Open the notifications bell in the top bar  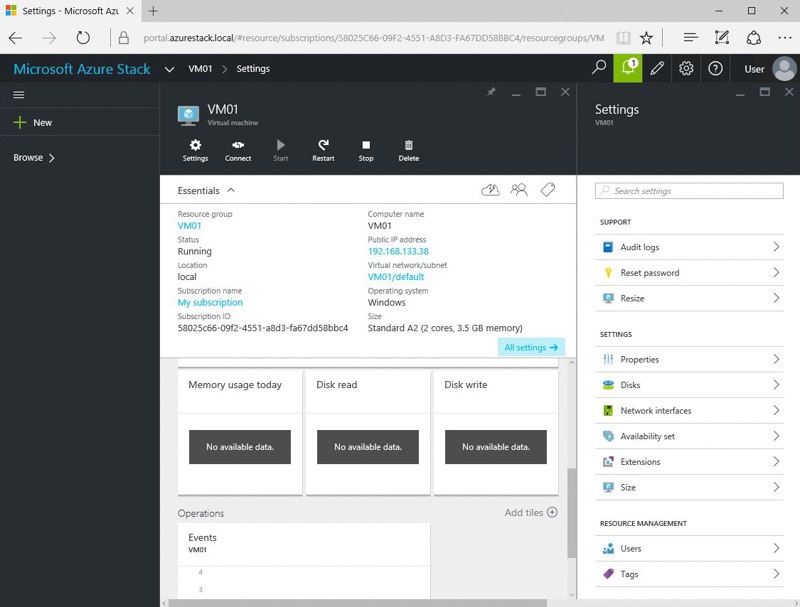pyautogui.click(x=626, y=68)
